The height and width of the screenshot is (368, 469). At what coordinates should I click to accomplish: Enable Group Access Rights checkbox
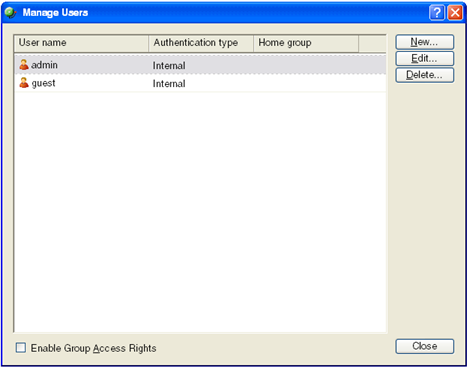coord(21,348)
